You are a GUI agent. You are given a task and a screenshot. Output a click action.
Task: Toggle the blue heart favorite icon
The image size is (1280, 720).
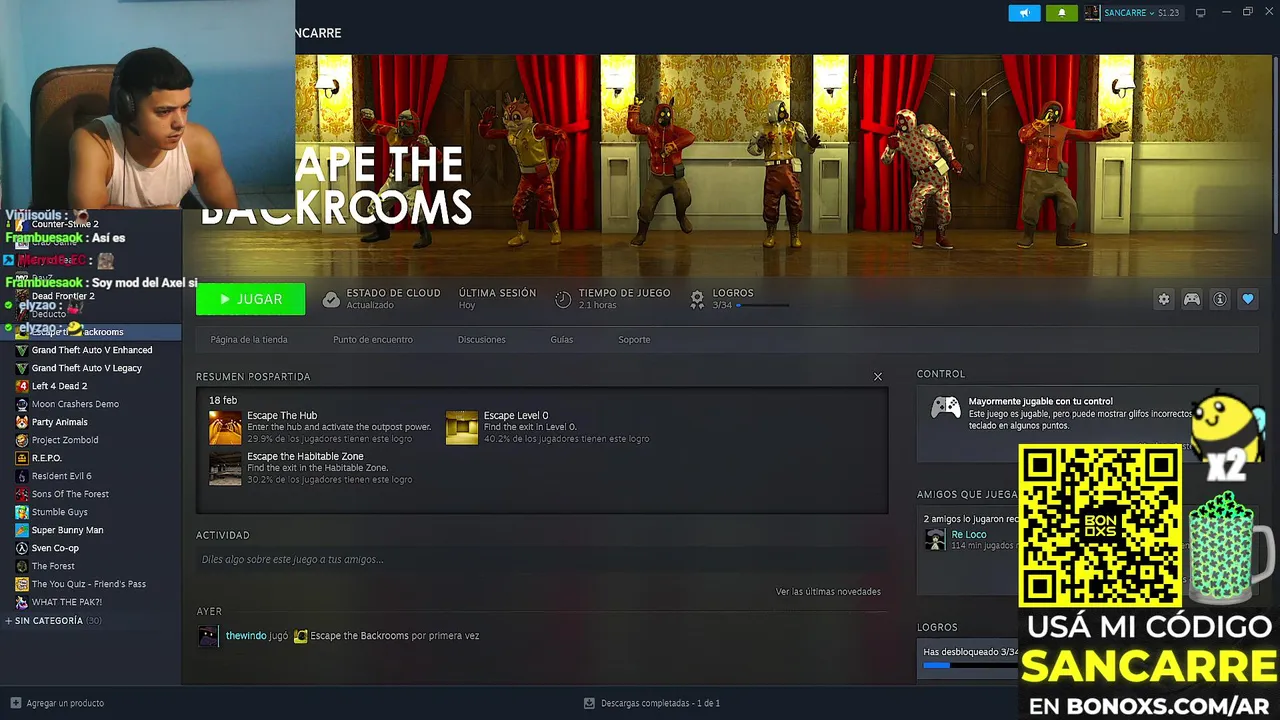1248,299
